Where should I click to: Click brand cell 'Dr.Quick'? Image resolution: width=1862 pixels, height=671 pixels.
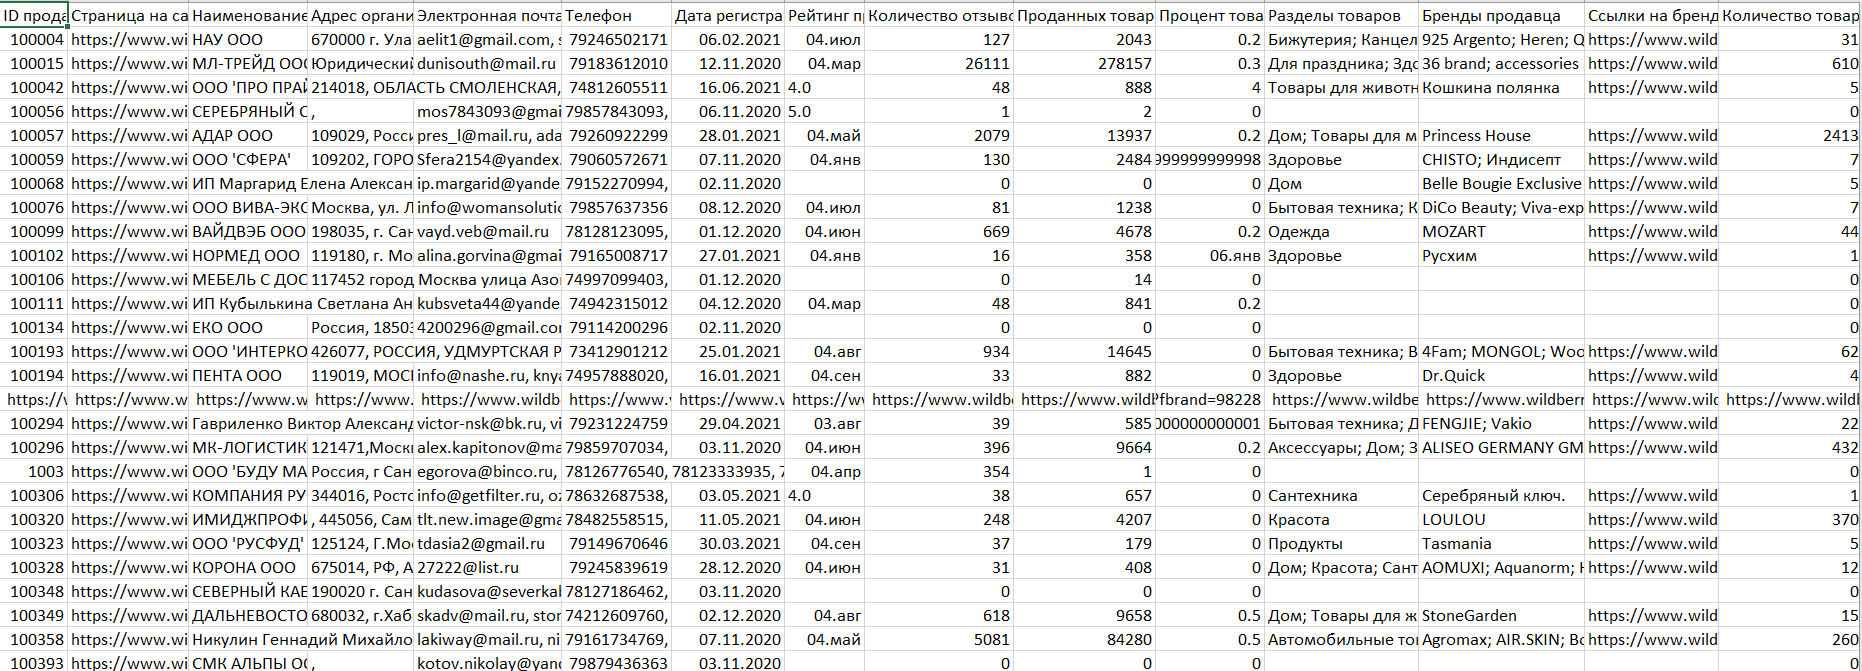coord(1501,375)
